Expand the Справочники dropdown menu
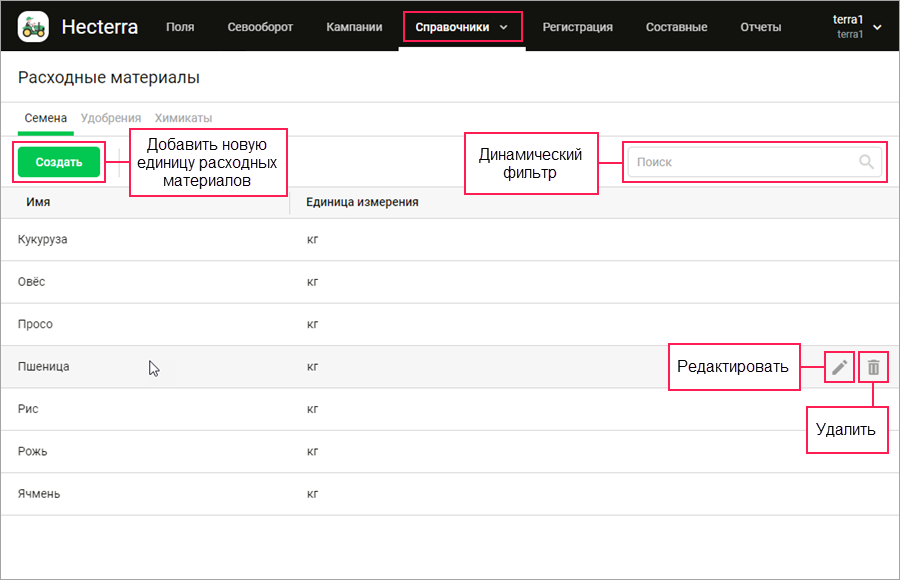 [462, 27]
